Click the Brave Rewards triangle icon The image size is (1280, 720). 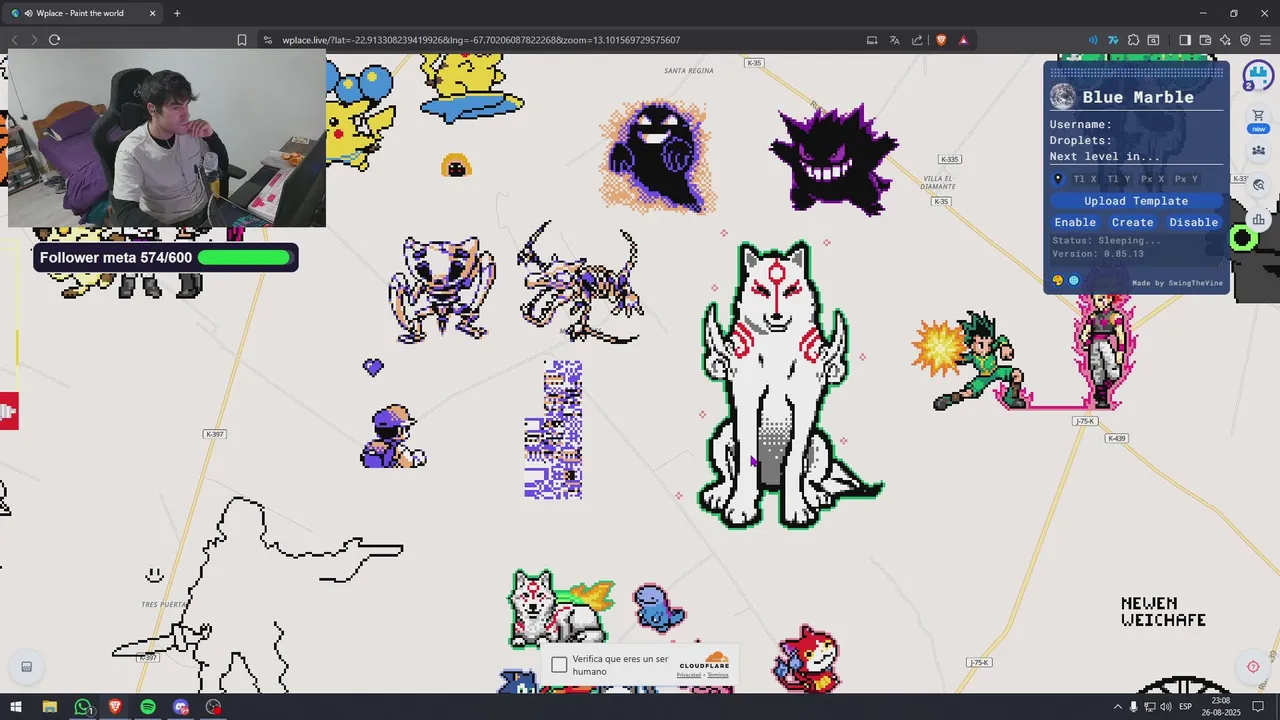click(x=963, y=40)
